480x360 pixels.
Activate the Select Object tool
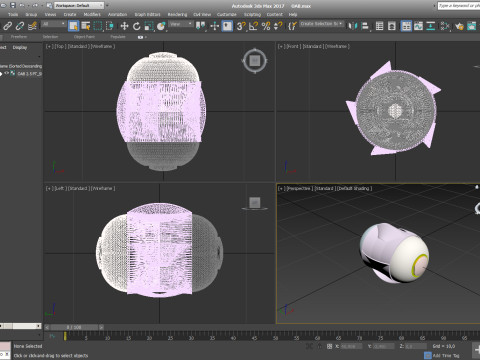(x=73, y=26)
